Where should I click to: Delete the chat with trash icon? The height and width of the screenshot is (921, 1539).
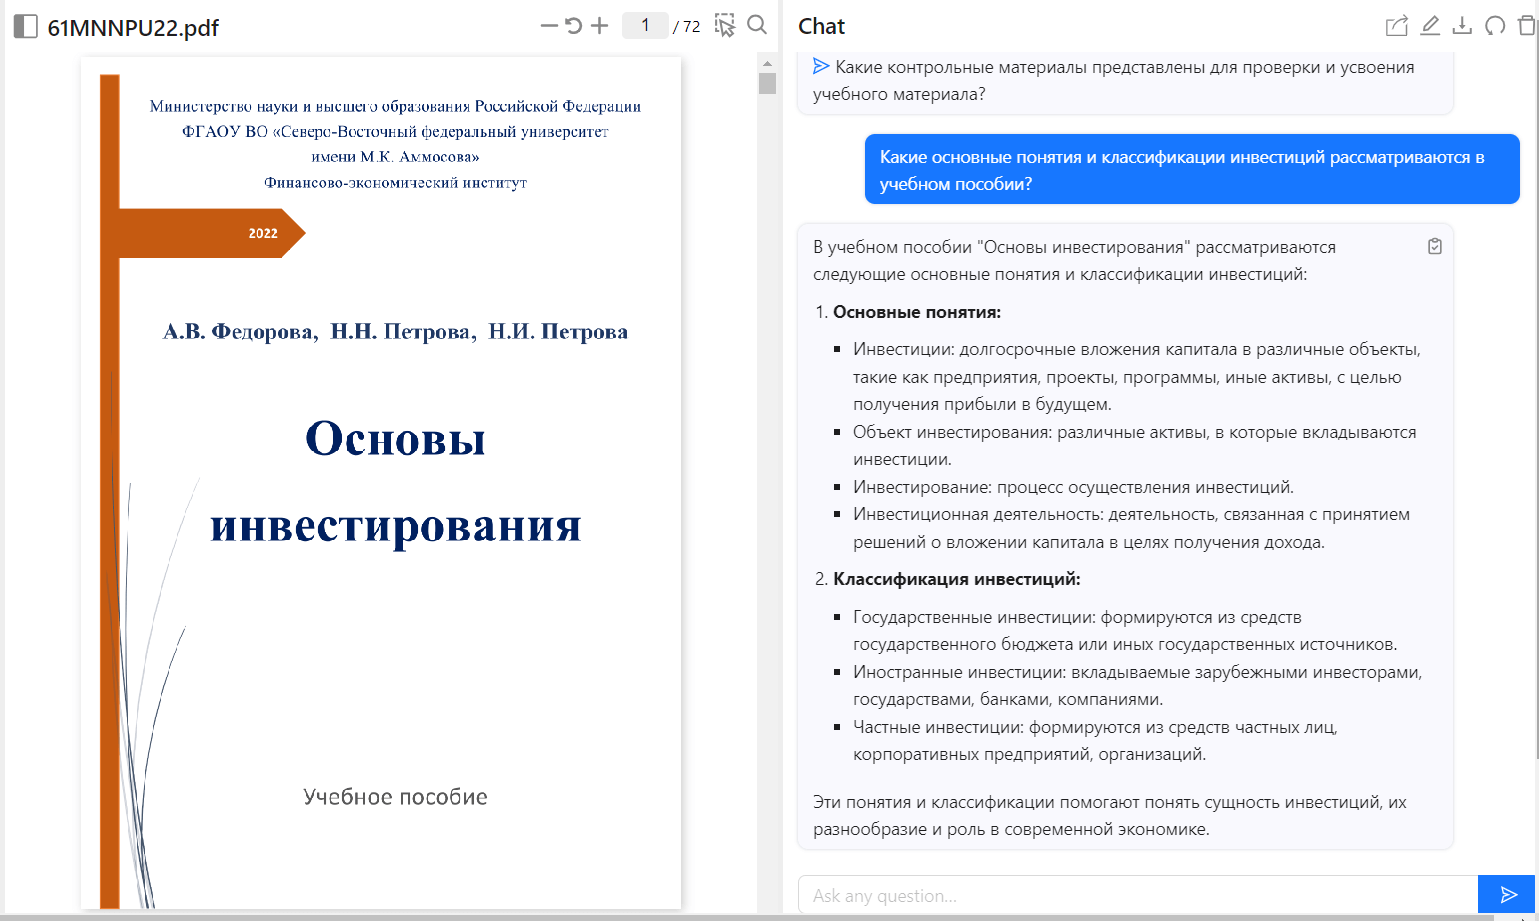point(1526,26)
